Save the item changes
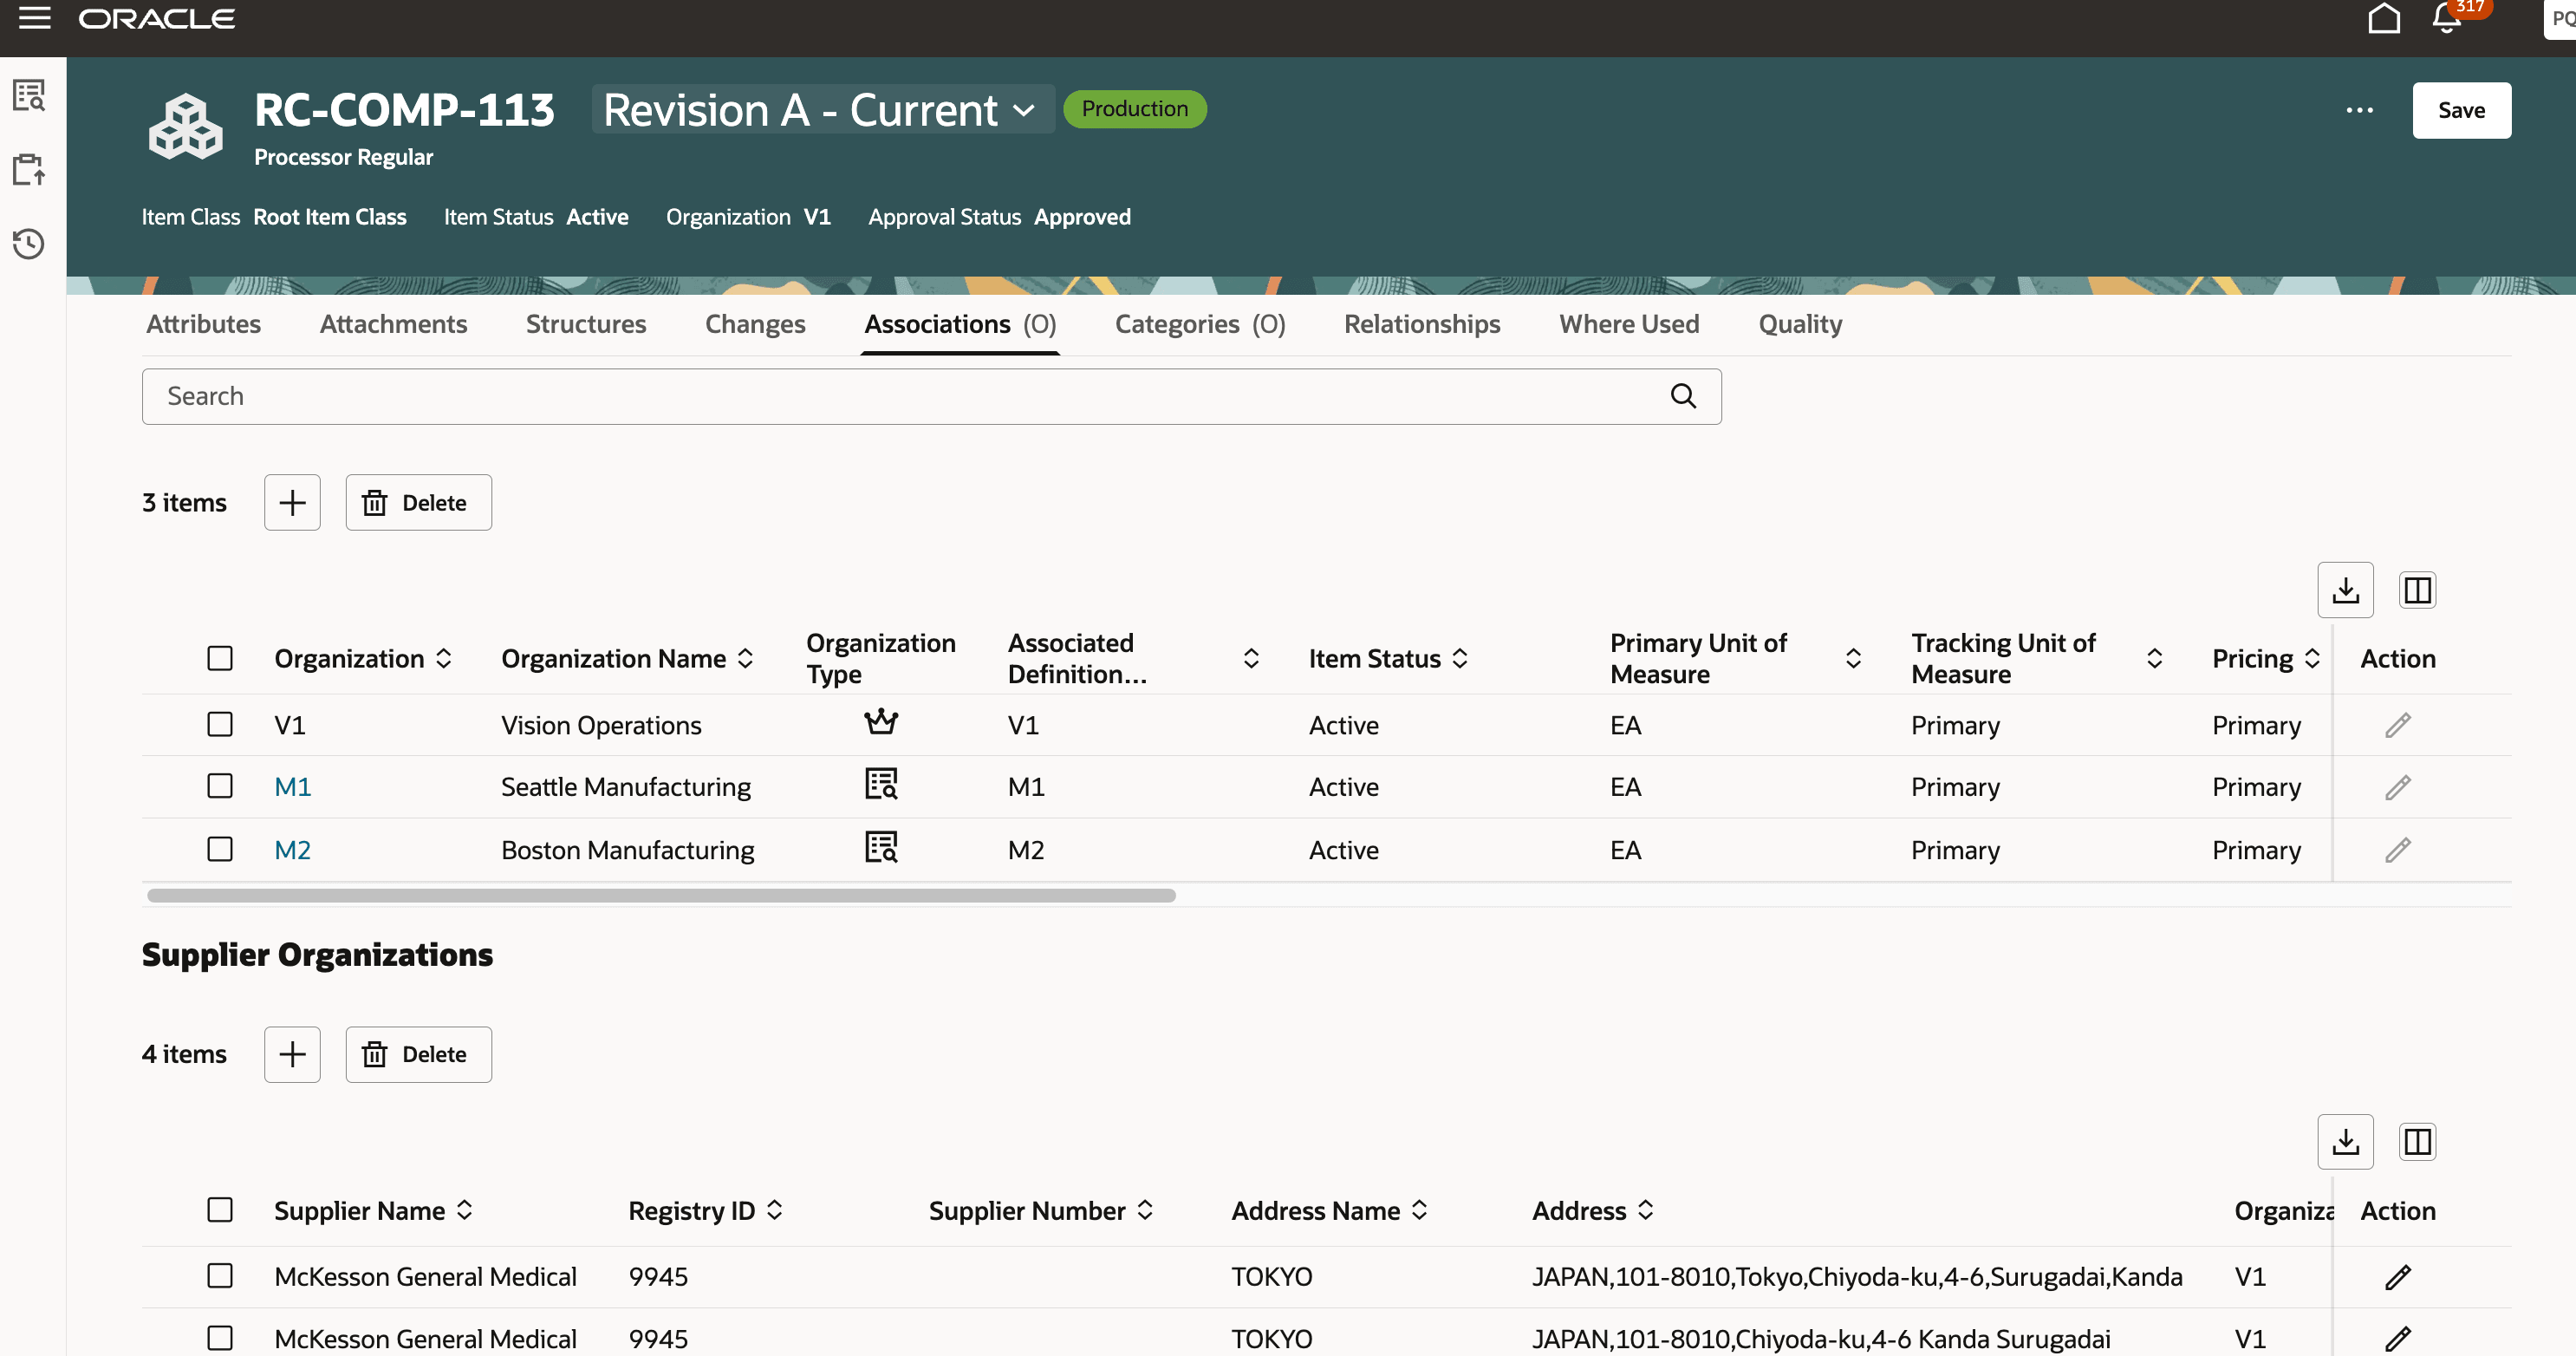The height and width of the screenshot is (1356, 2576). point(2462,110)
